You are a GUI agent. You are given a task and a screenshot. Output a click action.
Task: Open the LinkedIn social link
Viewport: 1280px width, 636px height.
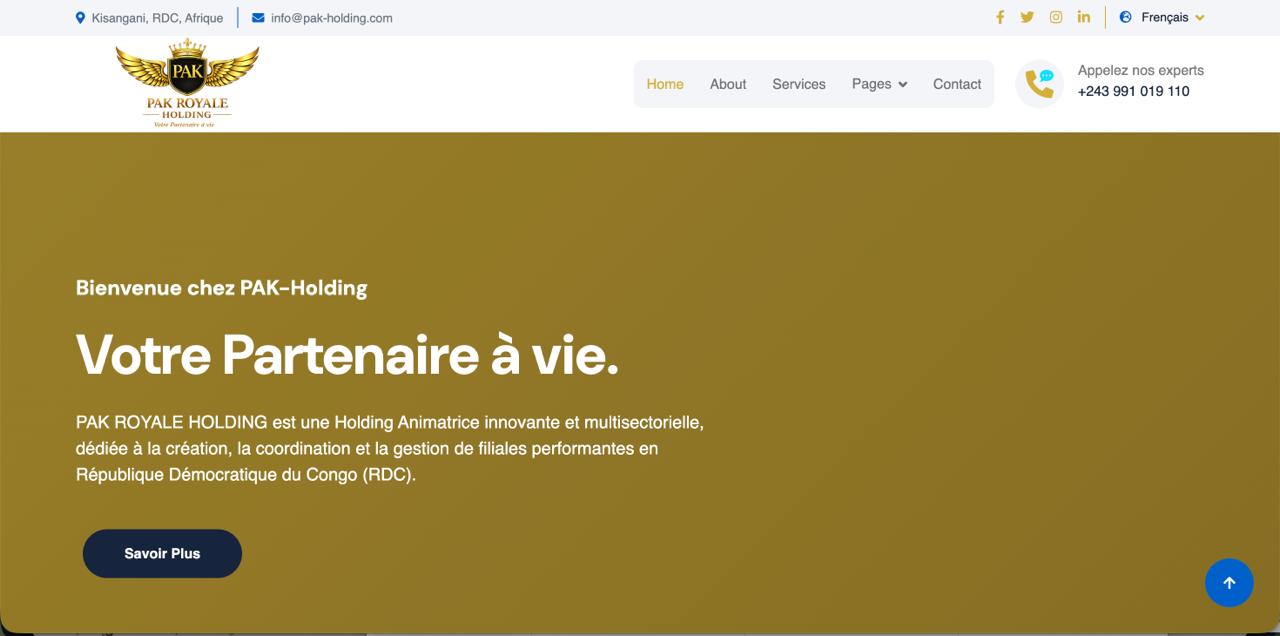(1084, 17)
